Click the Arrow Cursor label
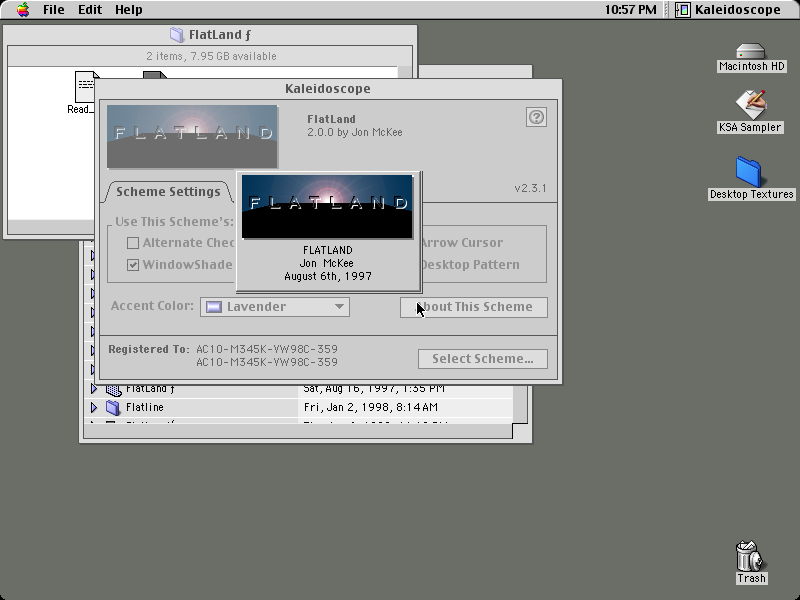 pyautogui.click(x=463, y=243)
